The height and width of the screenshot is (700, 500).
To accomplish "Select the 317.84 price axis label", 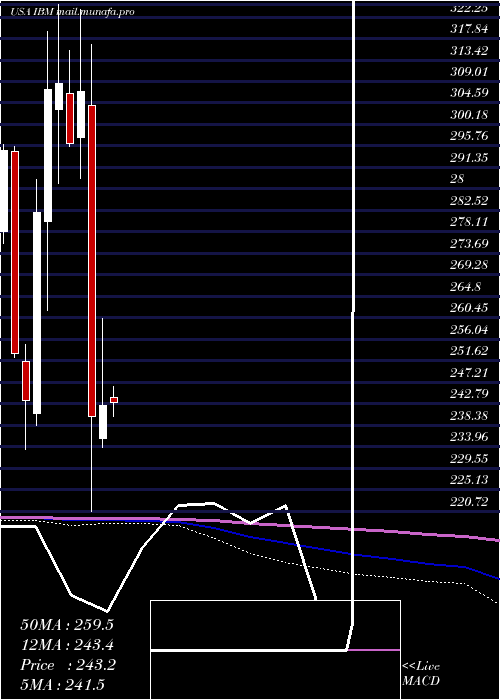I will 469,29.
